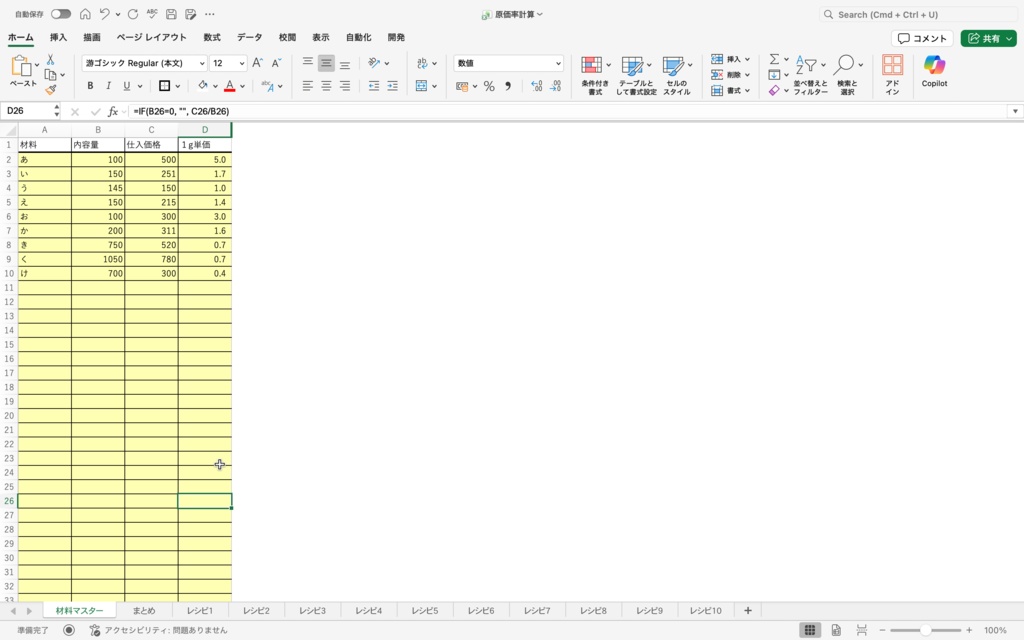The height and width of the screenshot is (640, 1024).
Task: Click the コメント button
Action: [921, 39]
